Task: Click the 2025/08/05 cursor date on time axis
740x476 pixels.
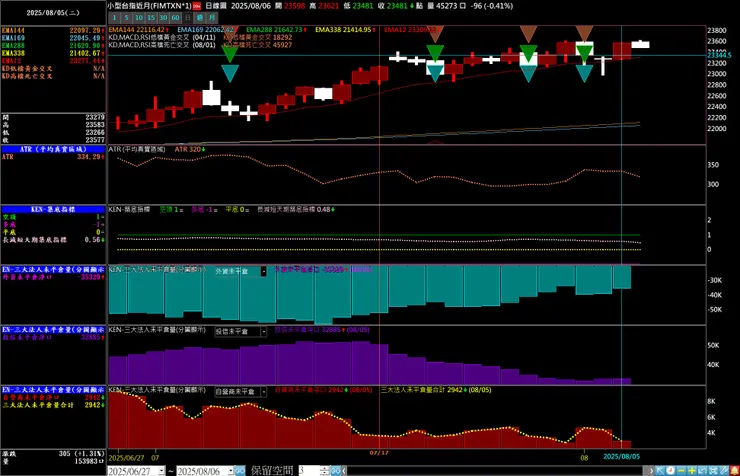Action: click(622, 457)
